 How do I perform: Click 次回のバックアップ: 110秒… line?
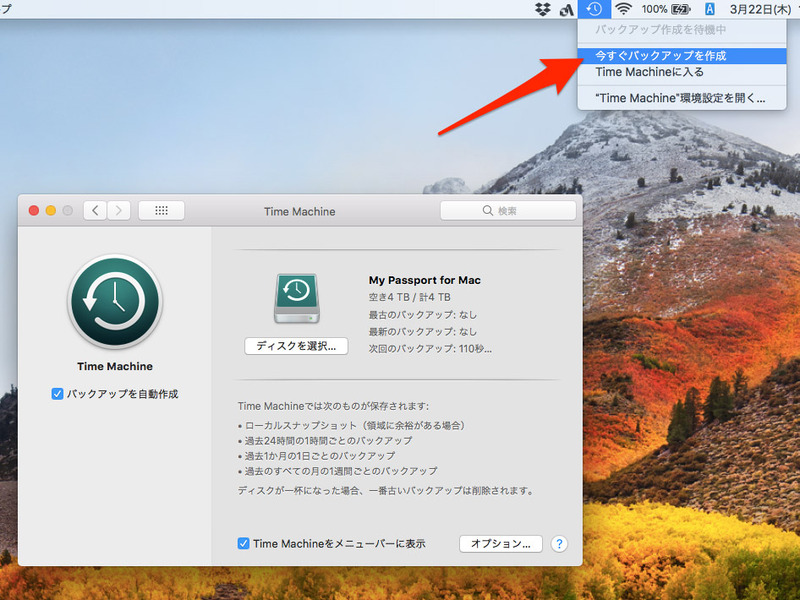[430, 349]
